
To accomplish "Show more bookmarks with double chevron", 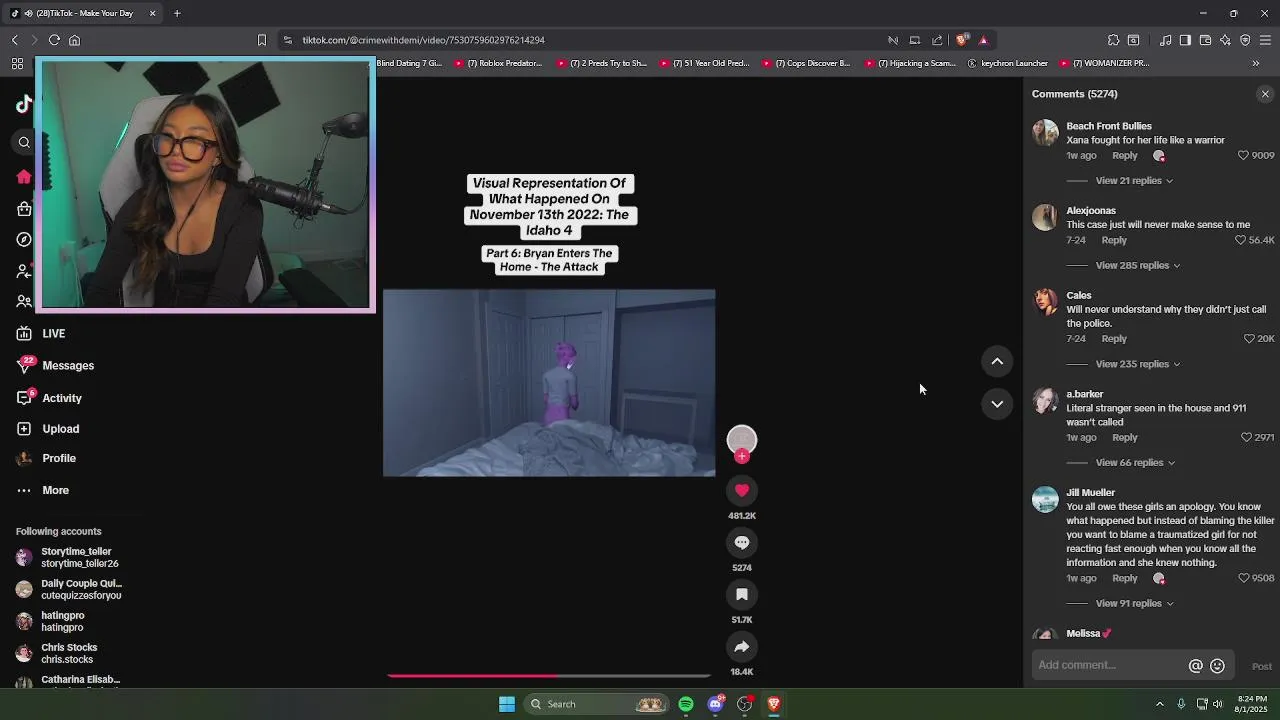I will 1256,63.
